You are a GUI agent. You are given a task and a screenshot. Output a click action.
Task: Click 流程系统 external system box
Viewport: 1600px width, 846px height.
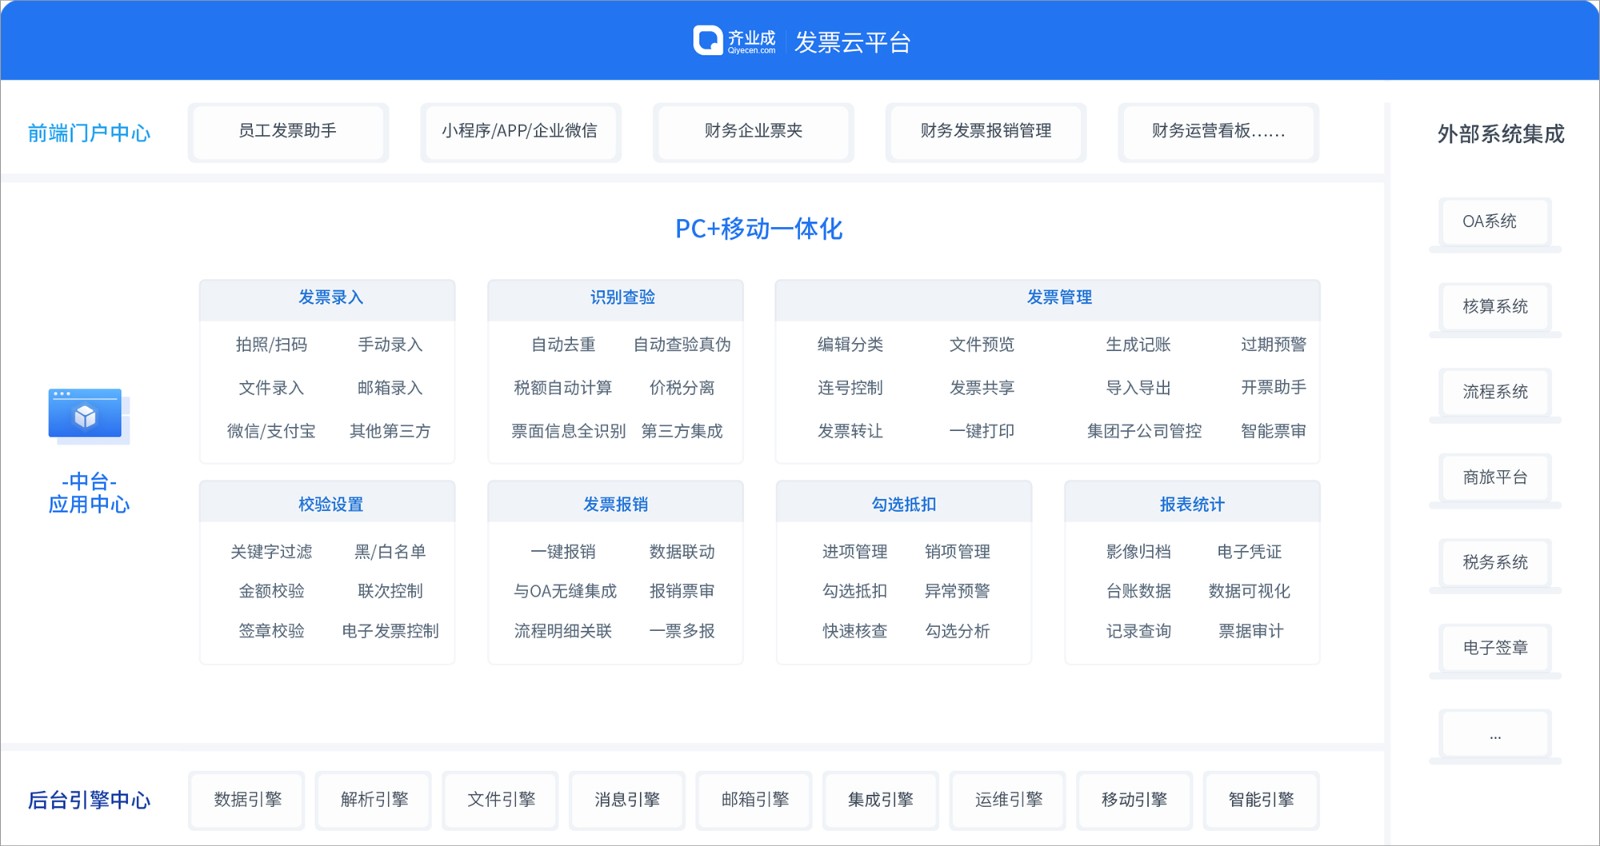pos(1495,392)
